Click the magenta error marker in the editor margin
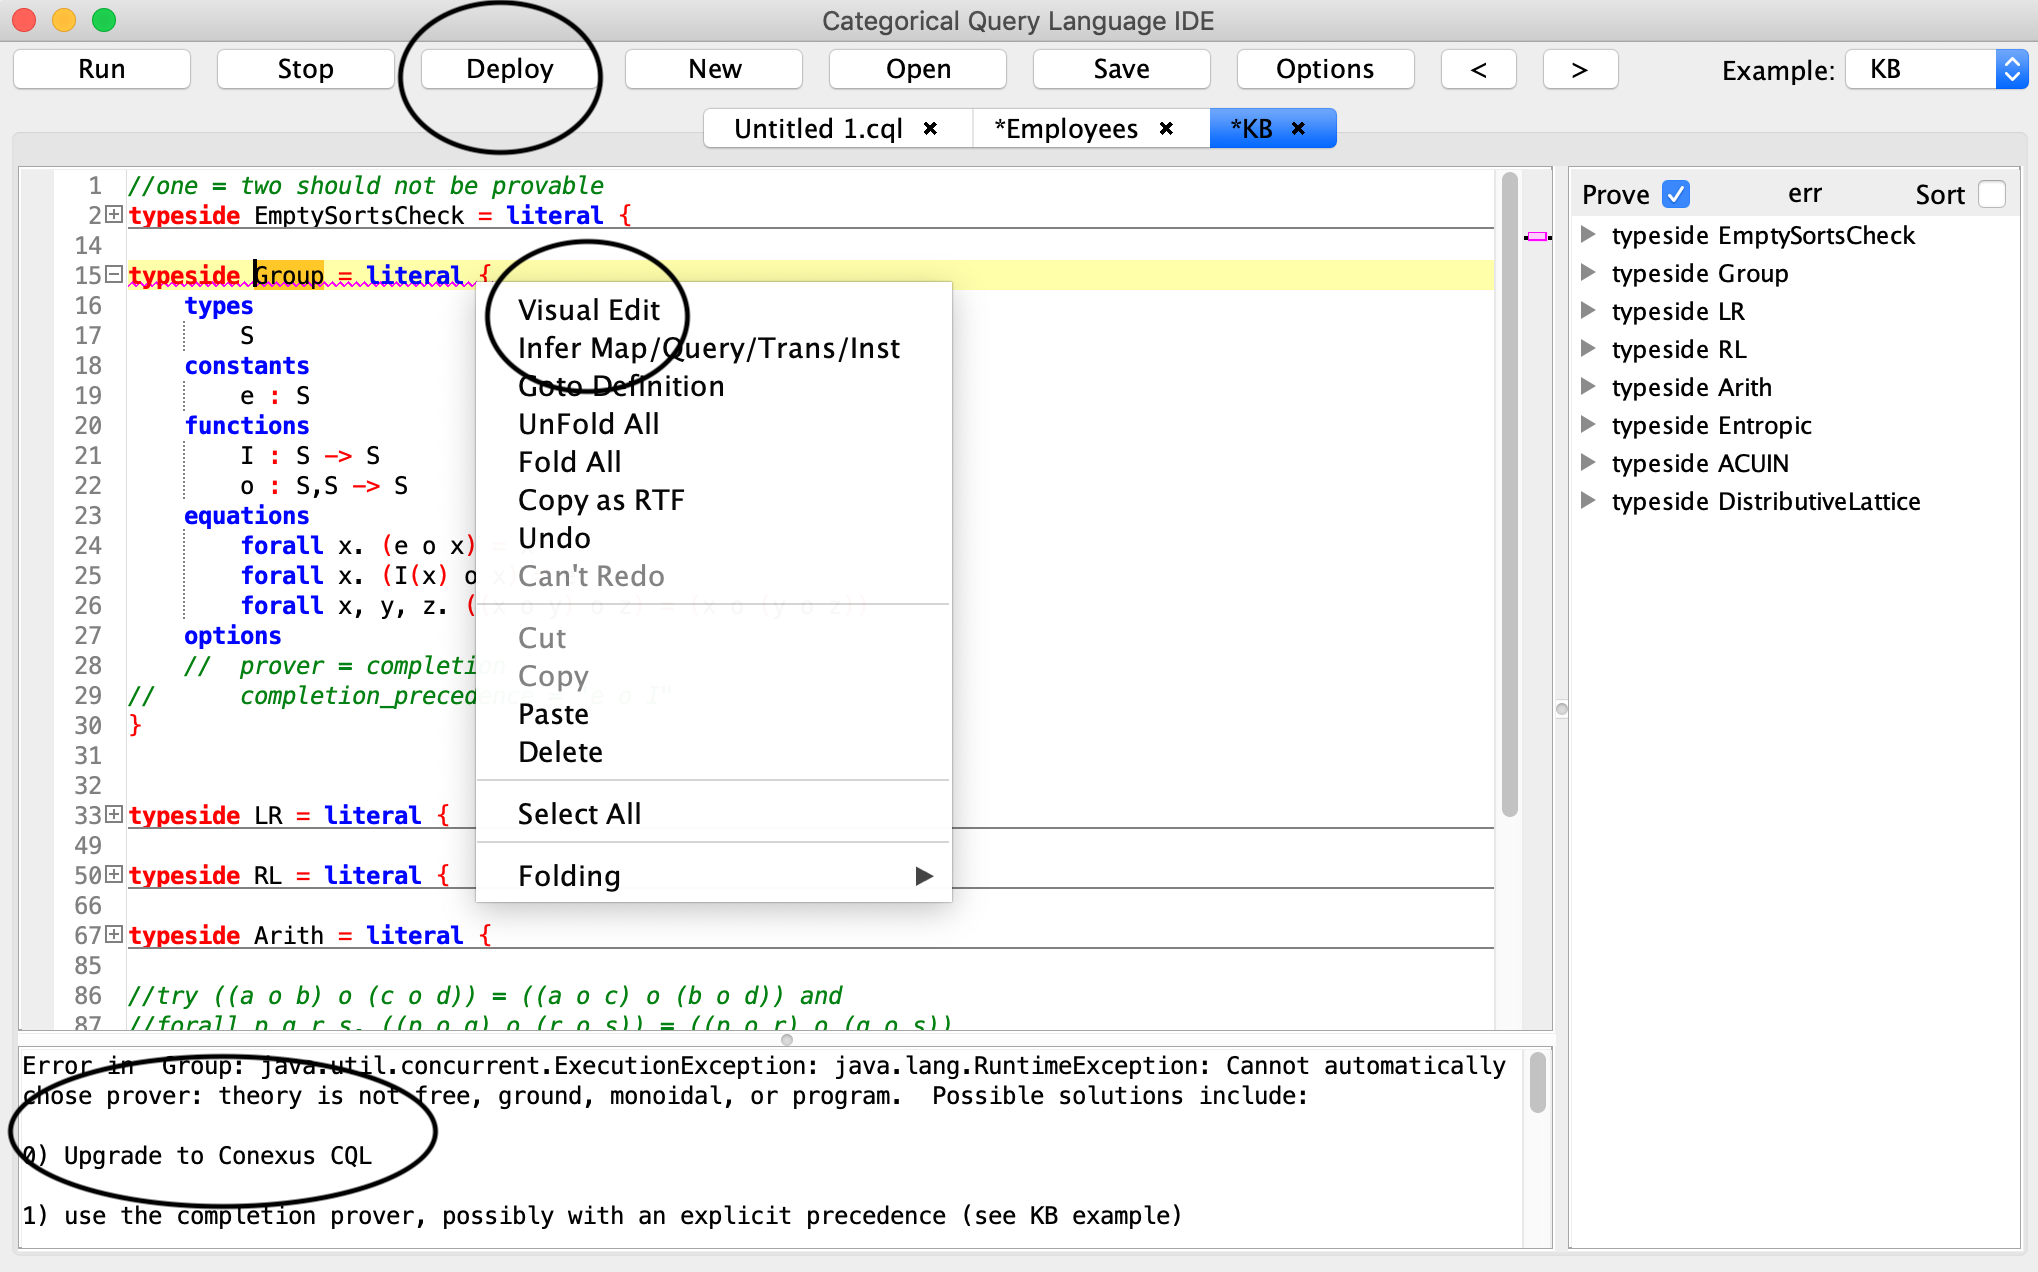Viewport: 2038px width, 1272px height. pos(1537,237)
